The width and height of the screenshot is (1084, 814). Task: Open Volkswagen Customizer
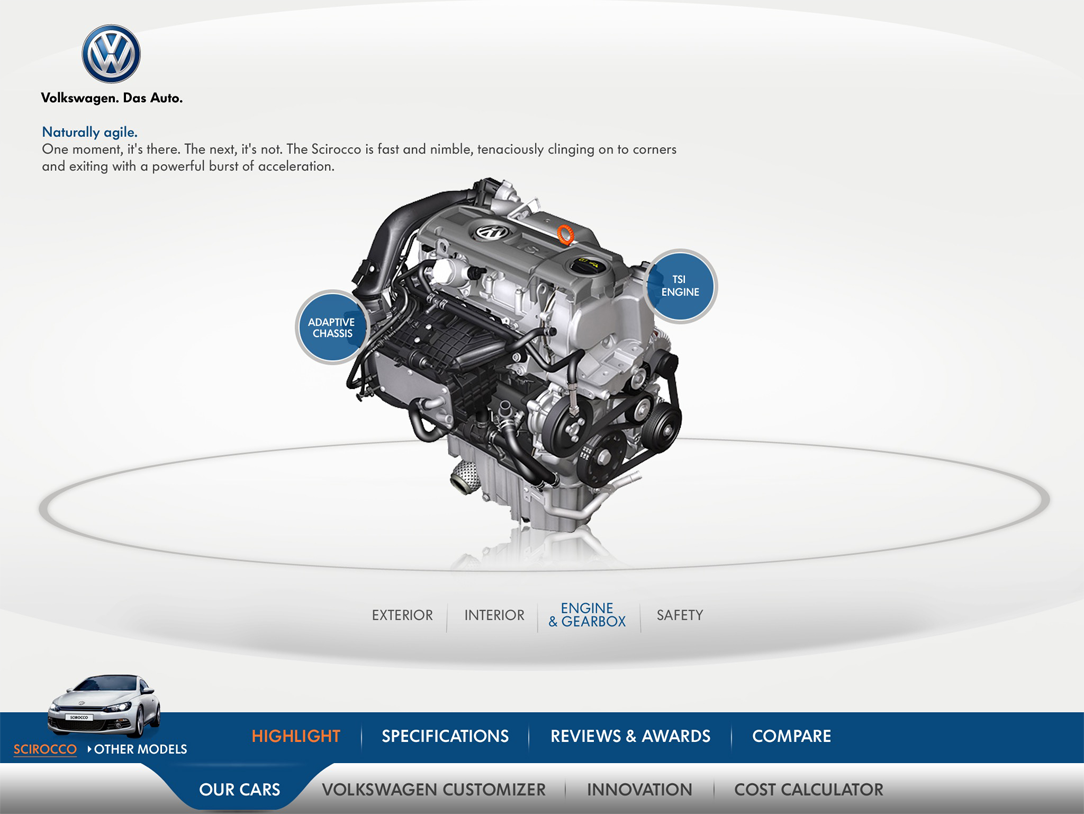point(433,789)
